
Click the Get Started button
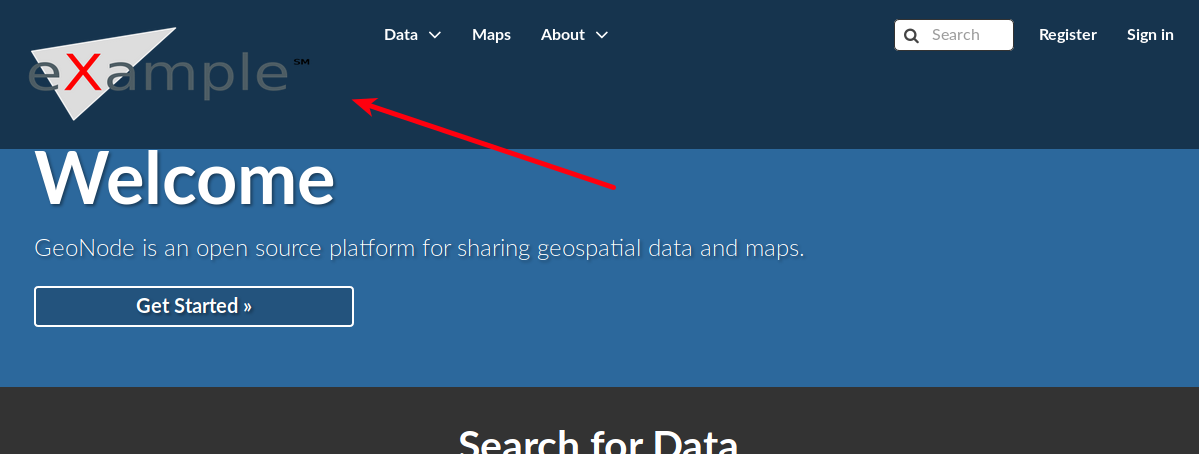194,306
